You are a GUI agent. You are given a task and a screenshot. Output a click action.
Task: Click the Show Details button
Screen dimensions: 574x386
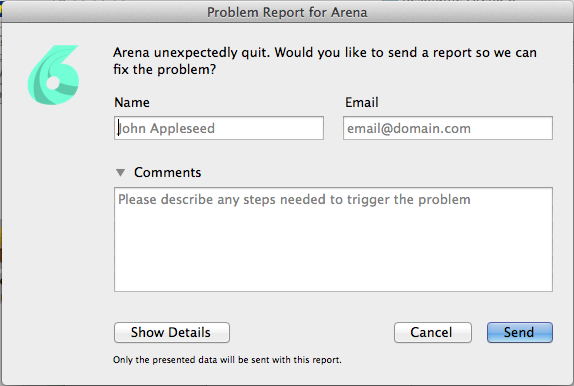pos(172,333)
